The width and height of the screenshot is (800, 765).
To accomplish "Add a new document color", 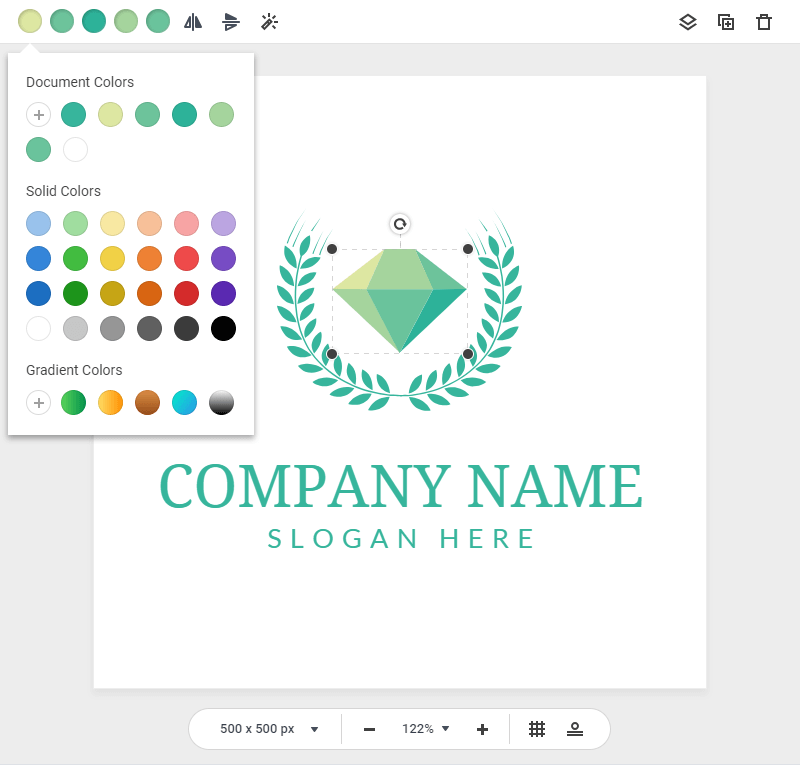I will (38, 115).
